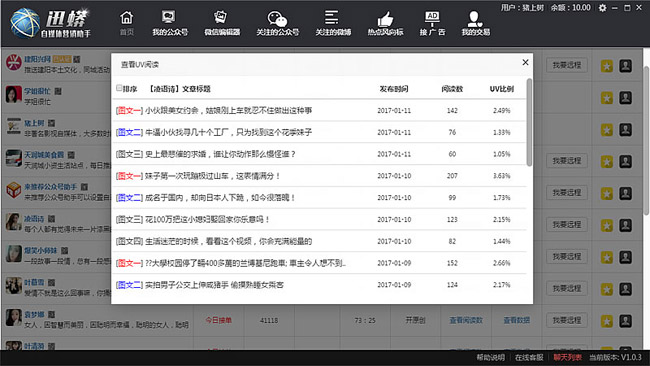This screenshot has width=650, height=366.
Task: Open the settings gear in title bar
Action: pyautogui.click(x=602, y=8)
